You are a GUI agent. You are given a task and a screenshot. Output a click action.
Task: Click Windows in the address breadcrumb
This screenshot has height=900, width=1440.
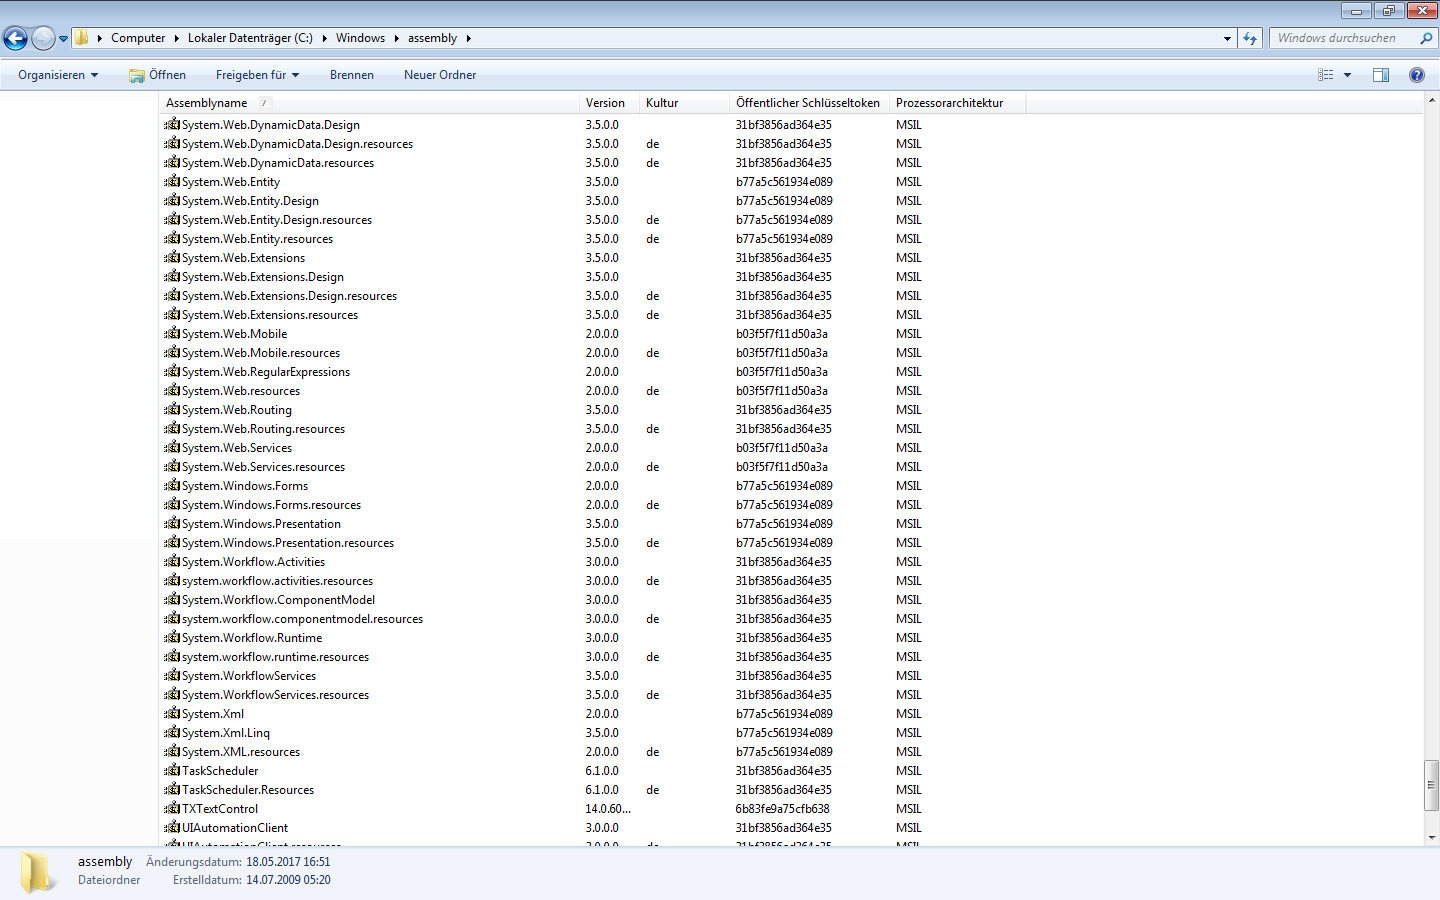pyautogui.click(x=360, y=38)
